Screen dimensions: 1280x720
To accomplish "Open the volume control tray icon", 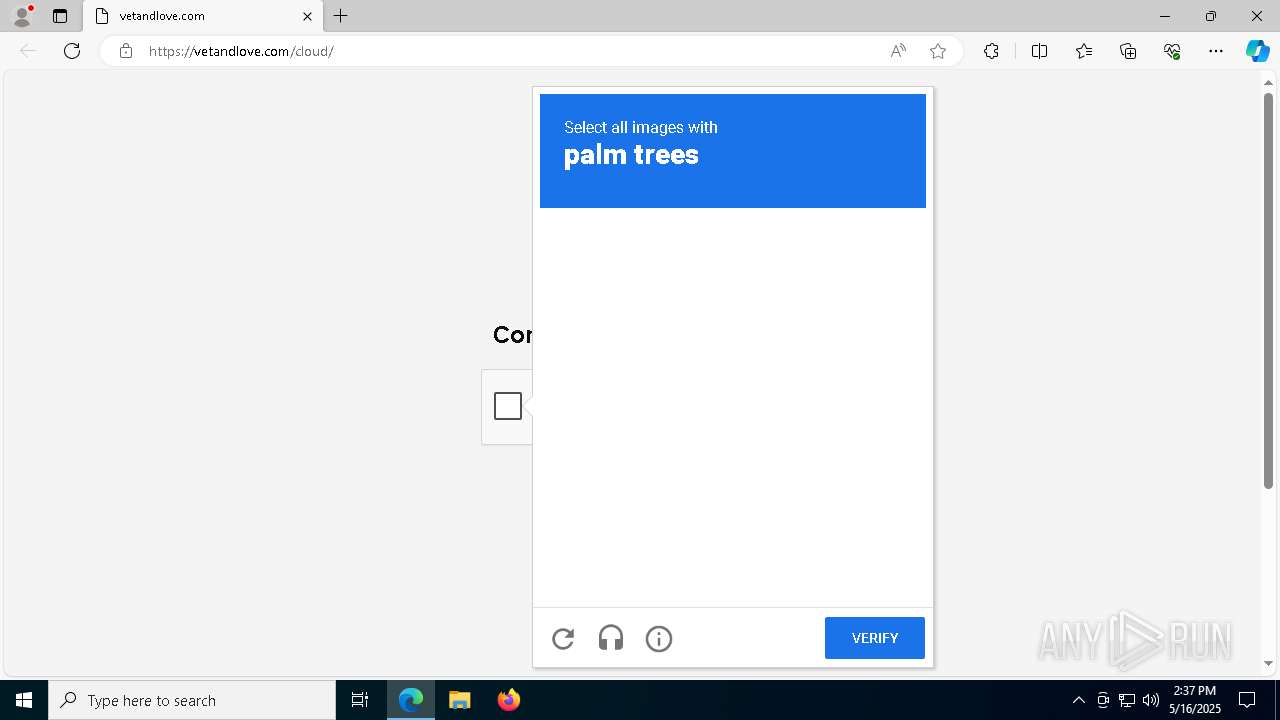I will tap(1151, 700).
